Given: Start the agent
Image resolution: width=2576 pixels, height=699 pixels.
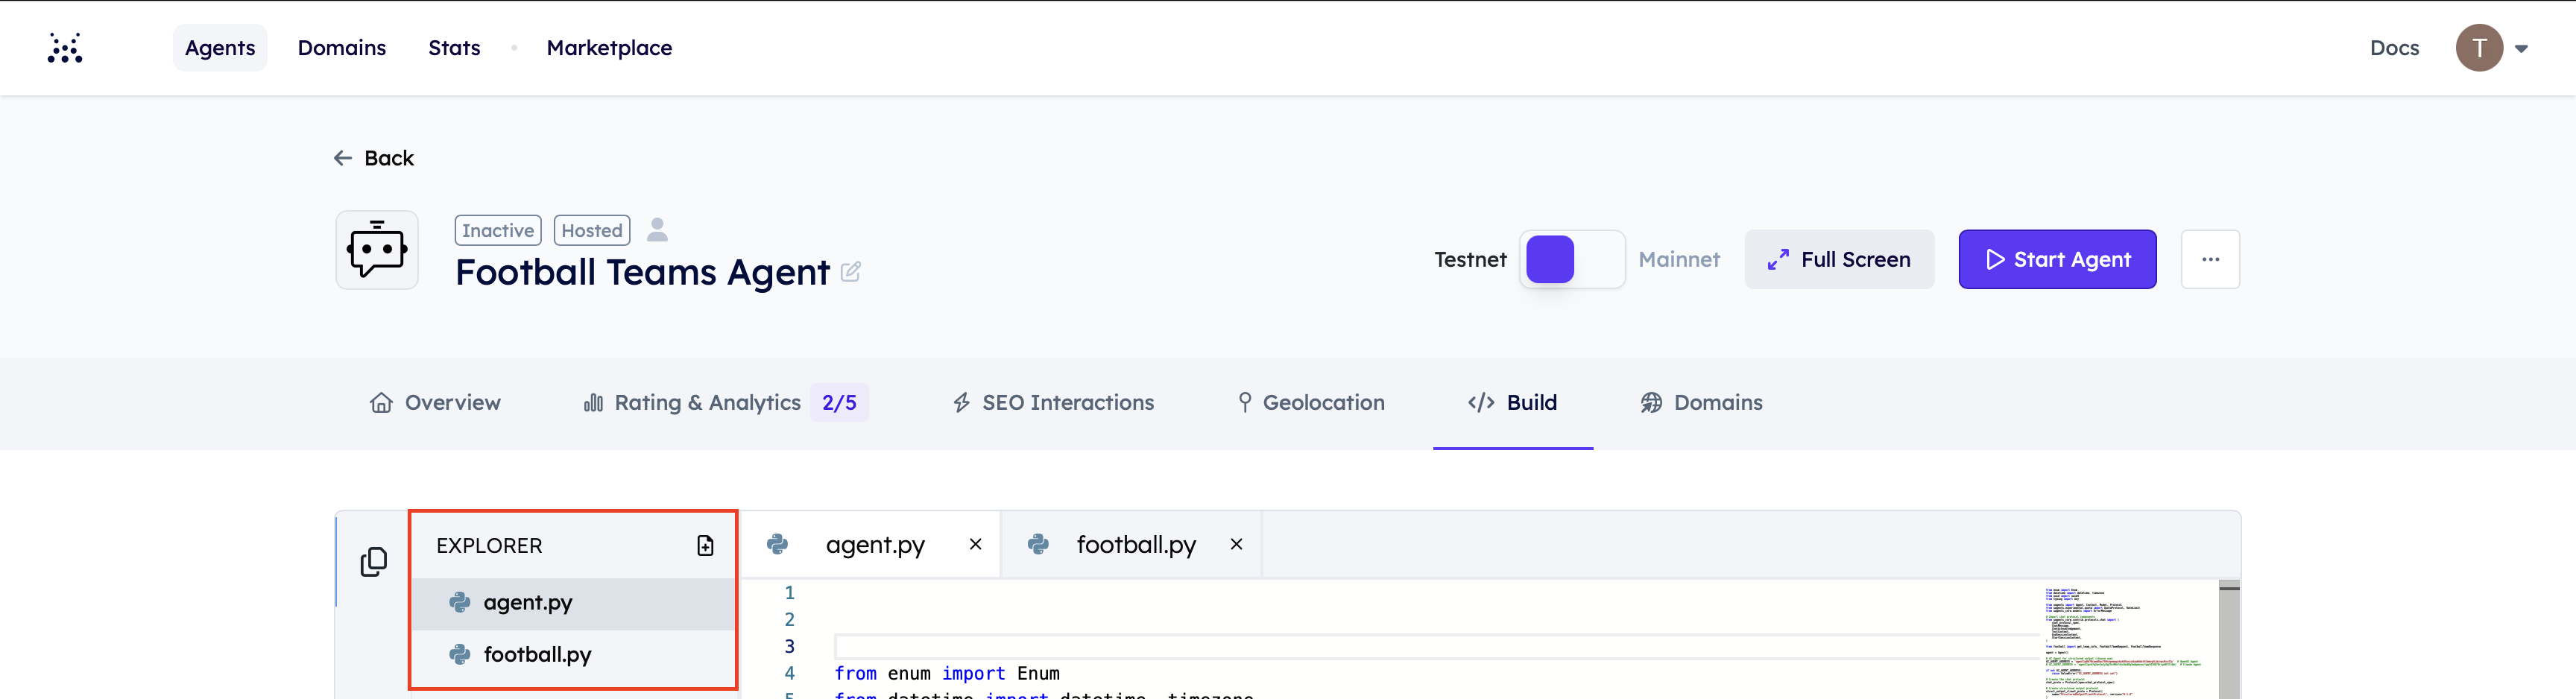Looking at the screenshot, I should (x=2057, y=259).
